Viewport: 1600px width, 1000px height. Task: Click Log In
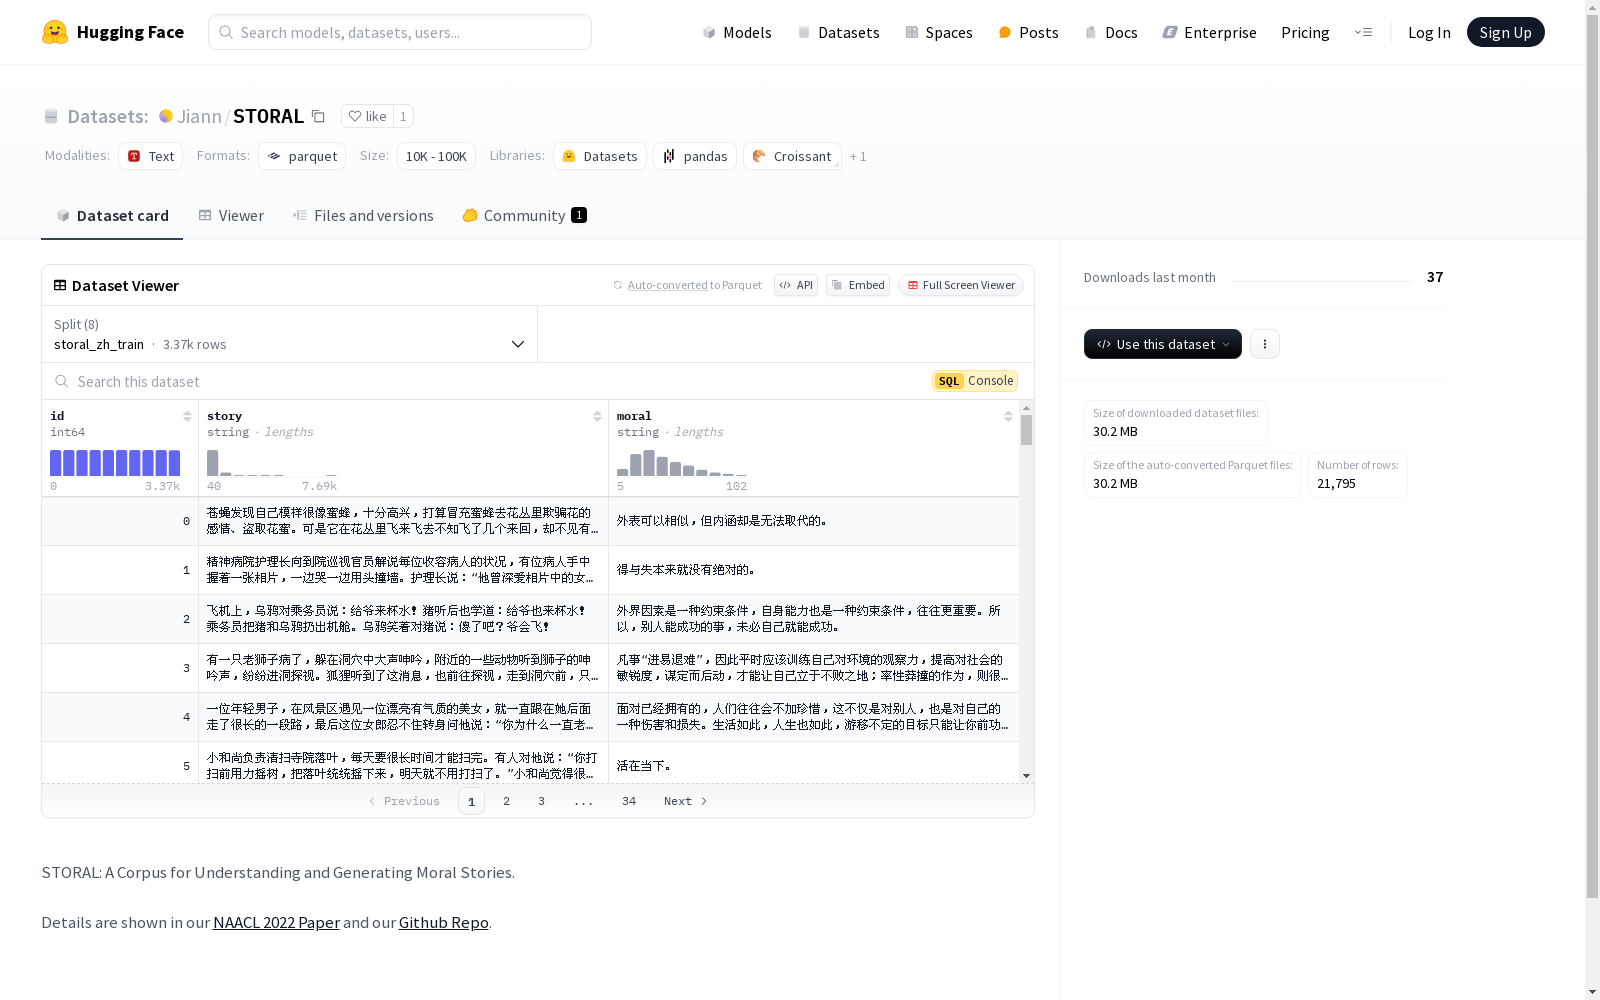[1429, 32]
